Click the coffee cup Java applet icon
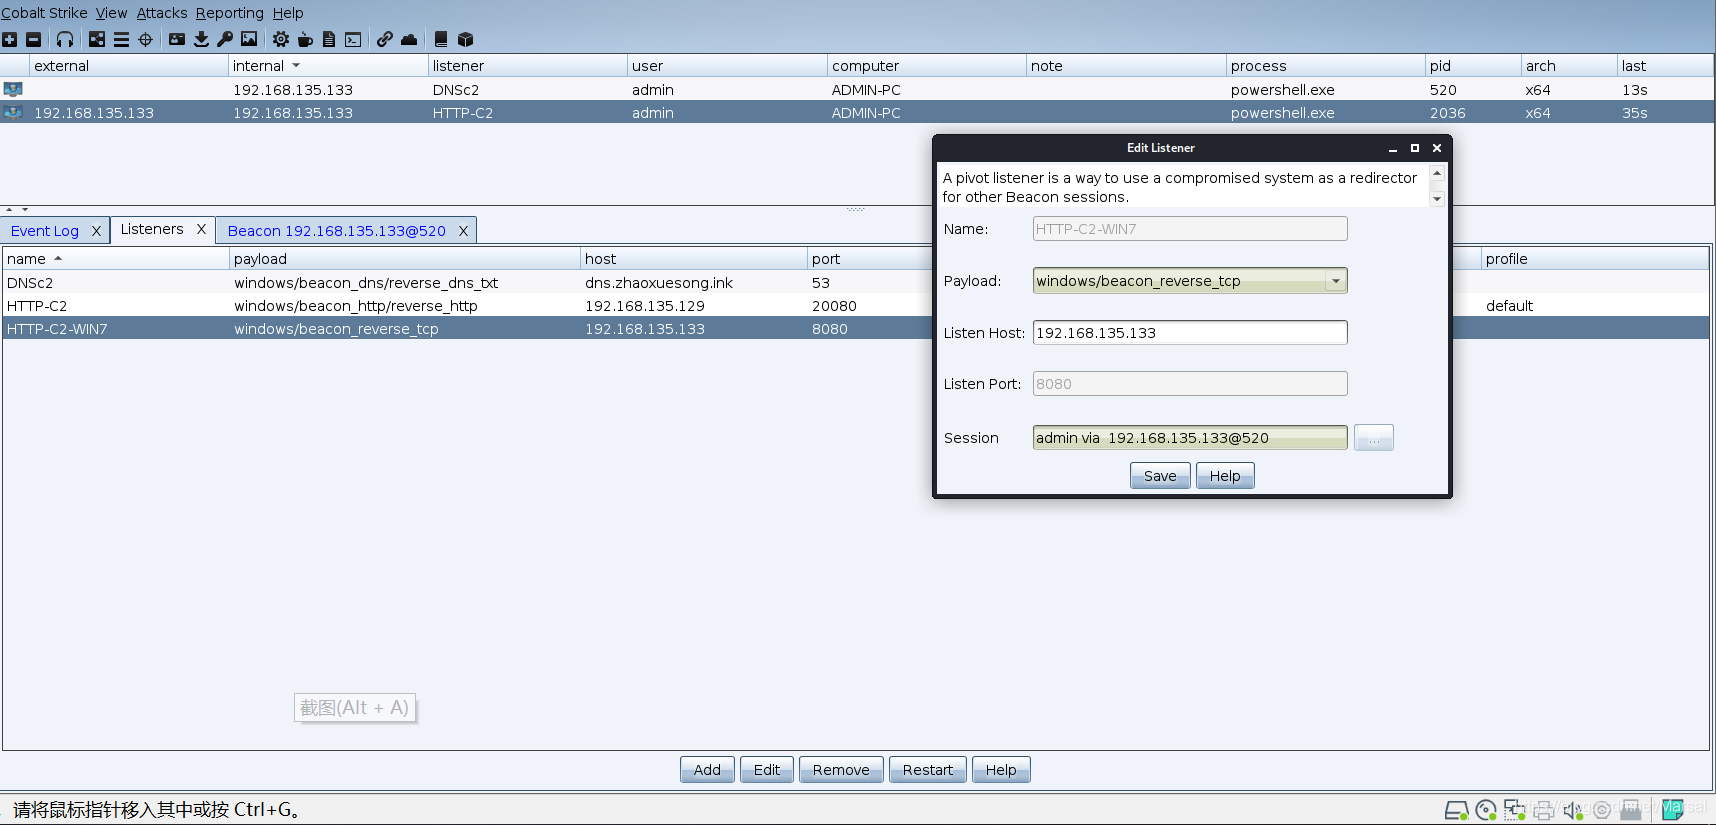The width and height of the screenshot is (1716, 825). click(x=305, y=39)
